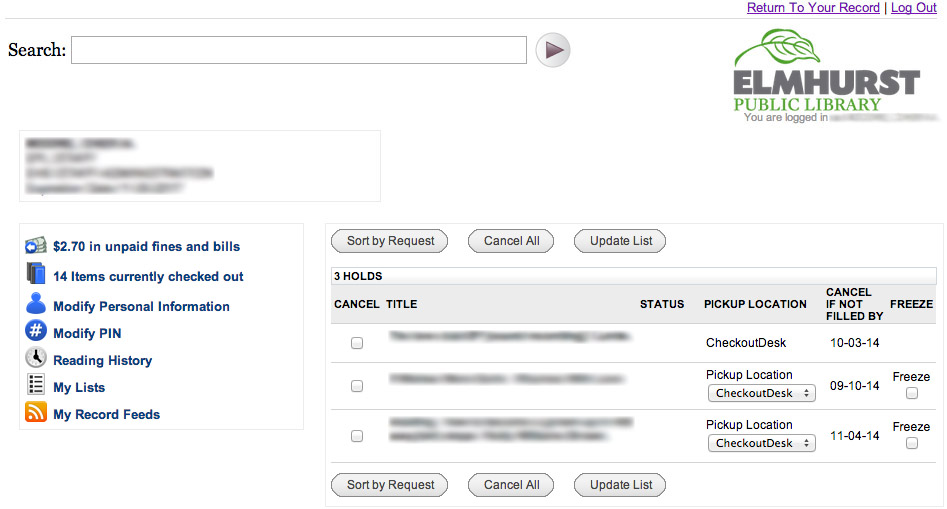Click the blurred title of the 09-10-14 hold
The height and width of the screenshot is (509, 947).
506,379
